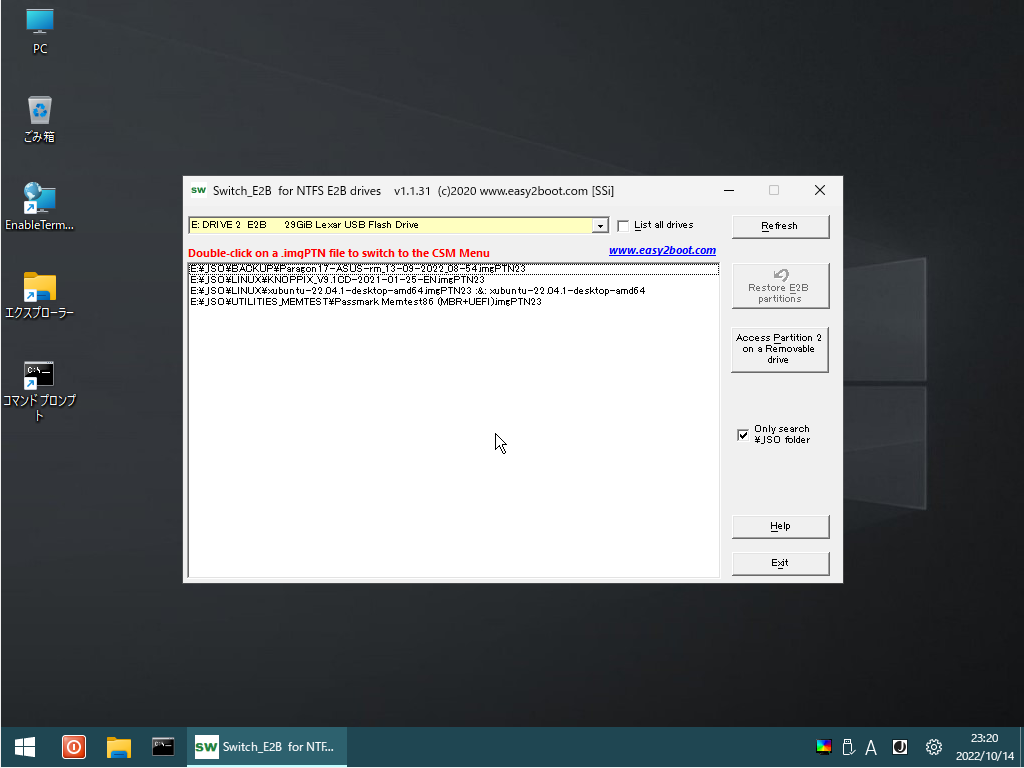
Task: Click the taskbar clock showing 23:20
Action: pos(984,747)
